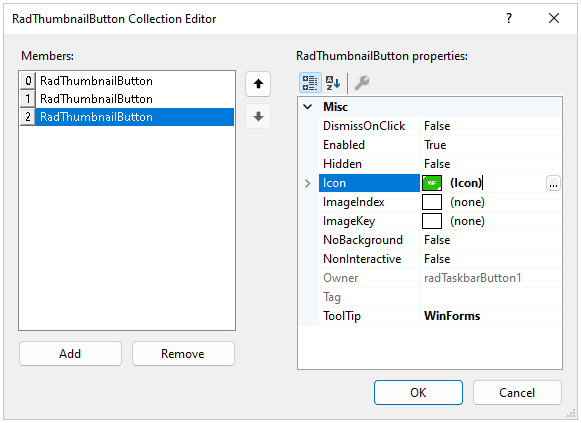Click the ImageIndex empty swatch box
The height and width of the screenshot is (423, 581).
(432, 202)
